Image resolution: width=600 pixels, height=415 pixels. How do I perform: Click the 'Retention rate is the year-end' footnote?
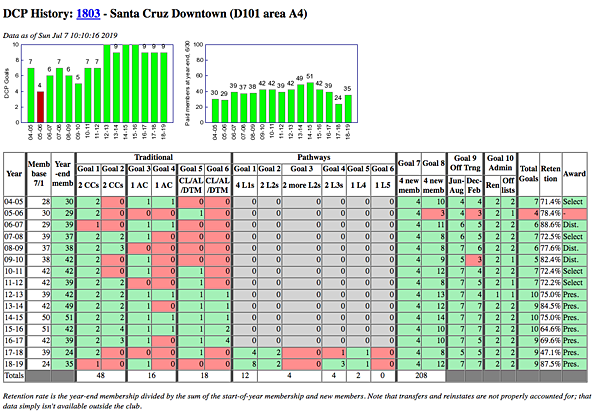click(297, 401)
